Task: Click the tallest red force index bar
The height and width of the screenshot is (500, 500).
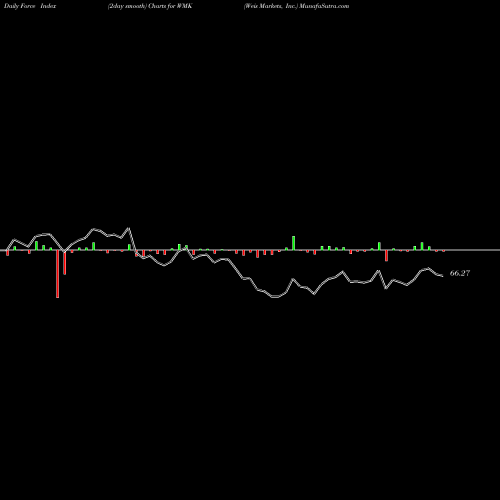Action: click(58, 274)
